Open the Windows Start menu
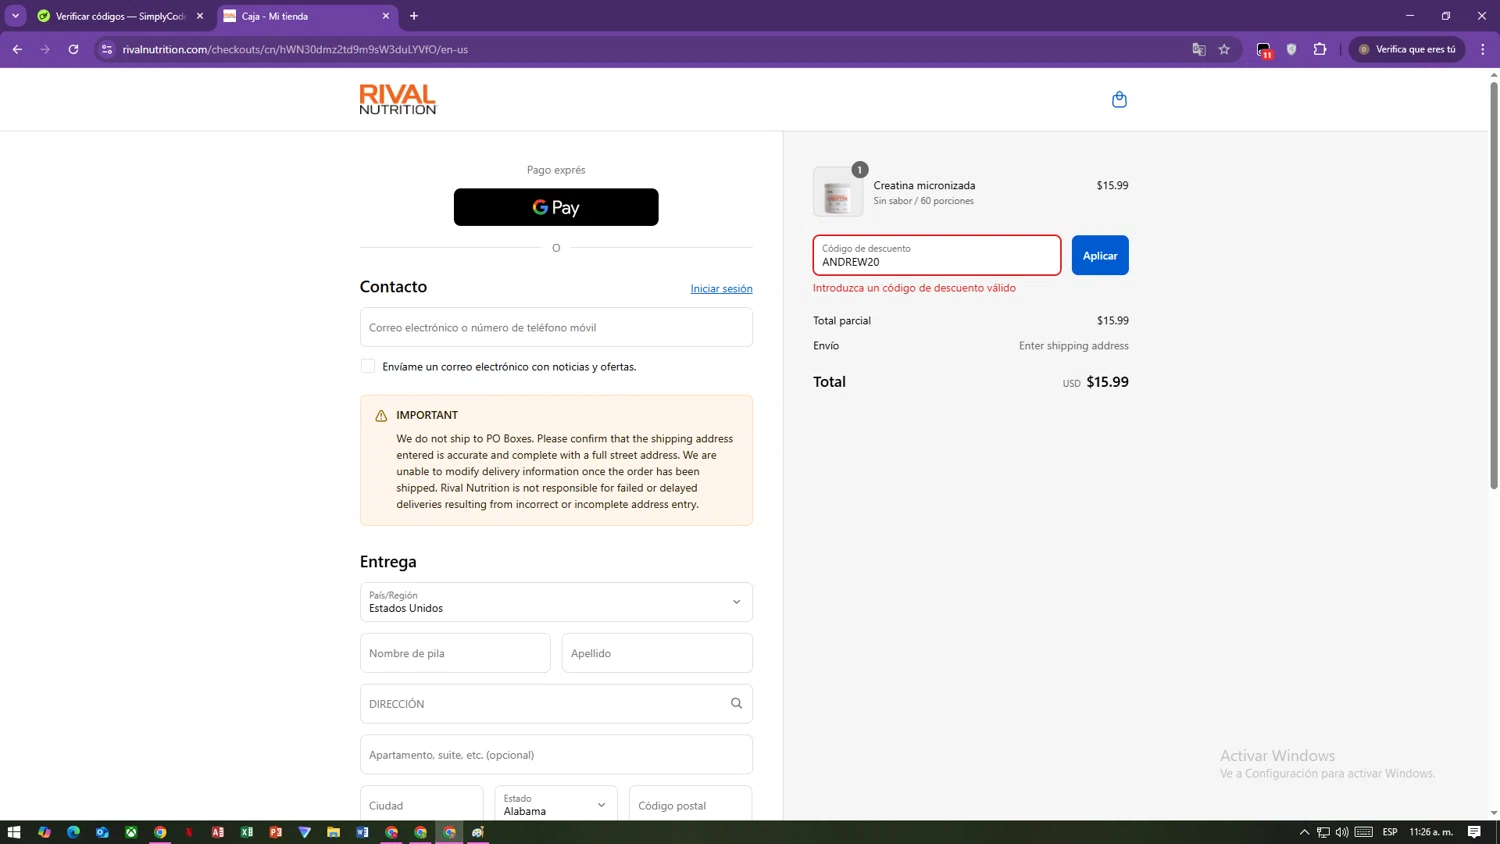The image size is (1500, 844). [14, 832]
